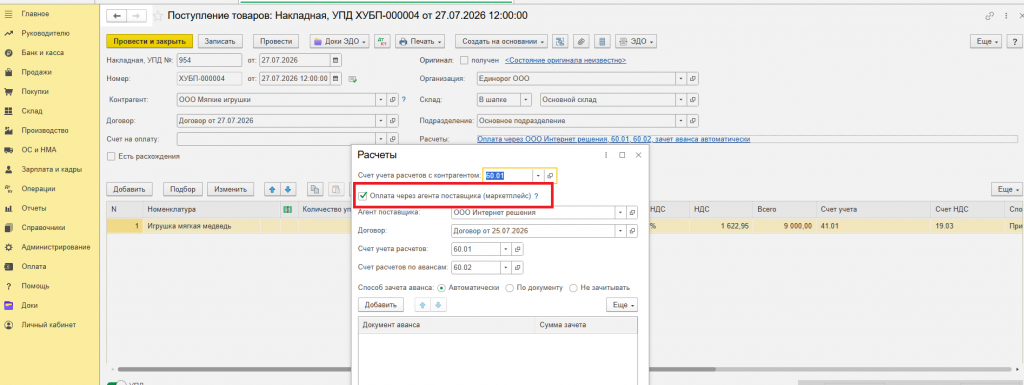Expand the Создать на основании dropdown
This screenshot has width=1024, height=385.
coord(502,41)
